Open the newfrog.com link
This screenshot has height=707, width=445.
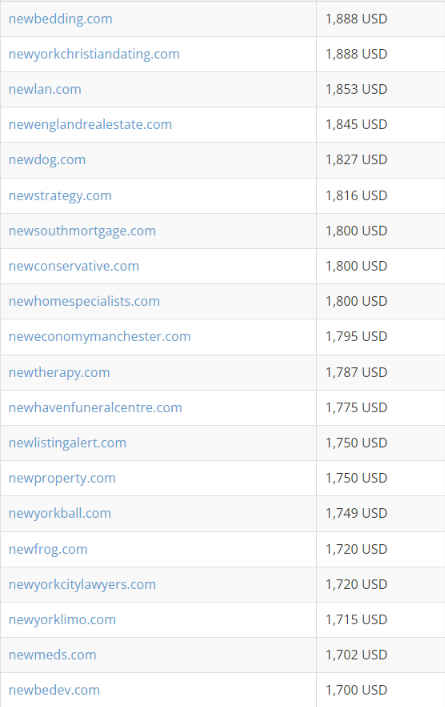click(x=48, y=549)
